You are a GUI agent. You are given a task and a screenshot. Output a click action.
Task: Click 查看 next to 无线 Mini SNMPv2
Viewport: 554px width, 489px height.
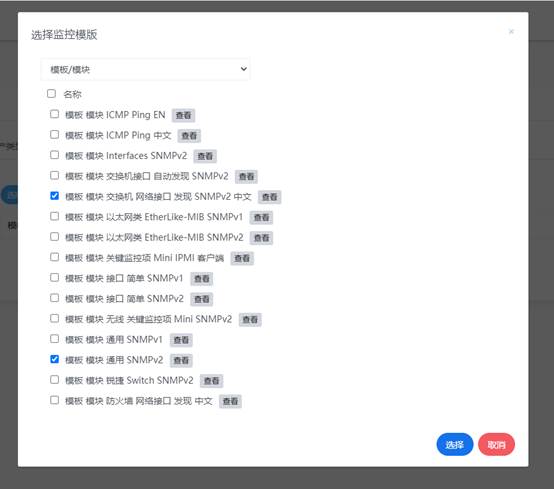coord(250,320)
